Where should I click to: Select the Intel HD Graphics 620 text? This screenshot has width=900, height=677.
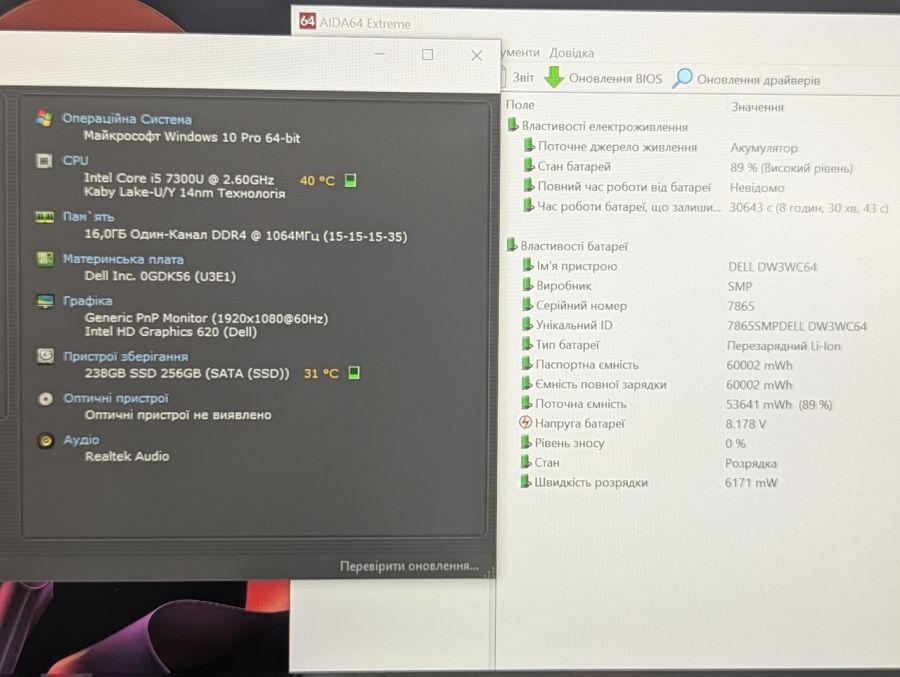(170, 331)
